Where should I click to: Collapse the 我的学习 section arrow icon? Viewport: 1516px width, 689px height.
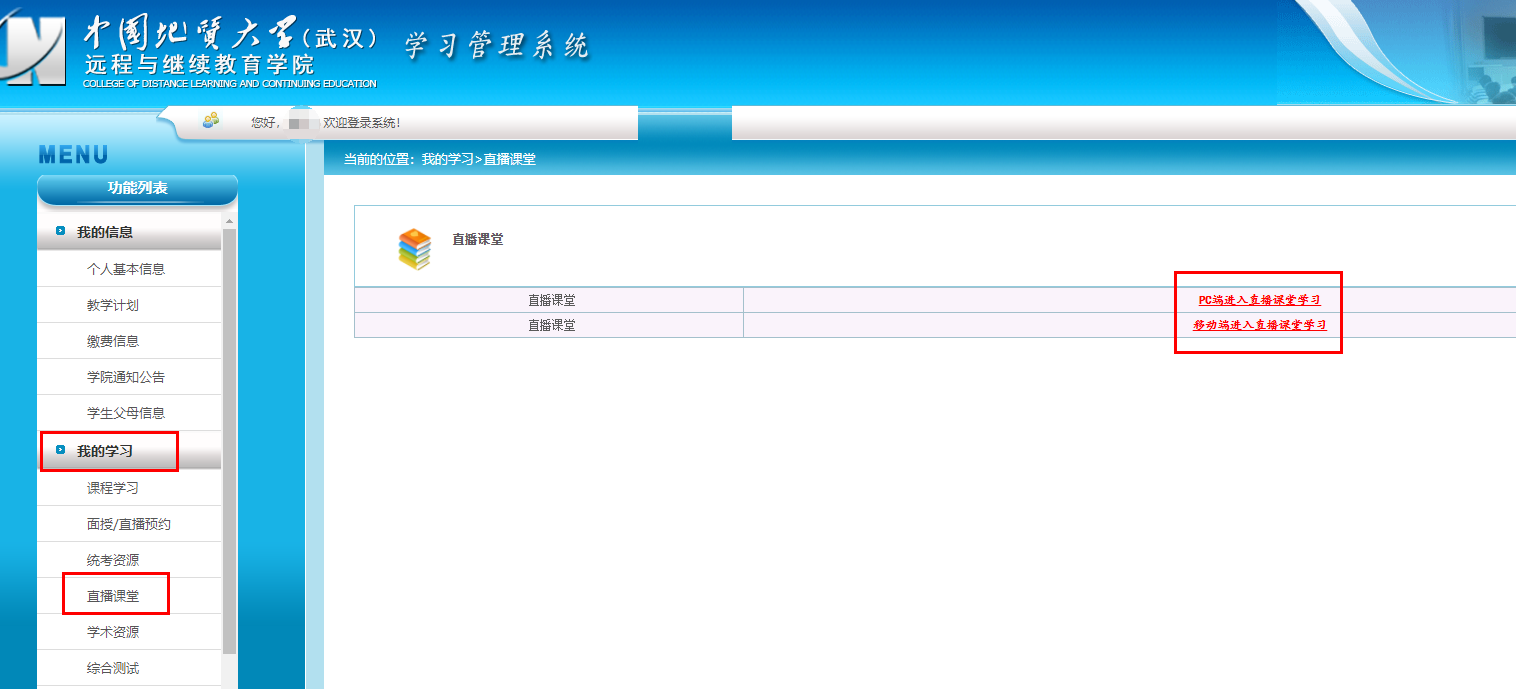(61, 451)
